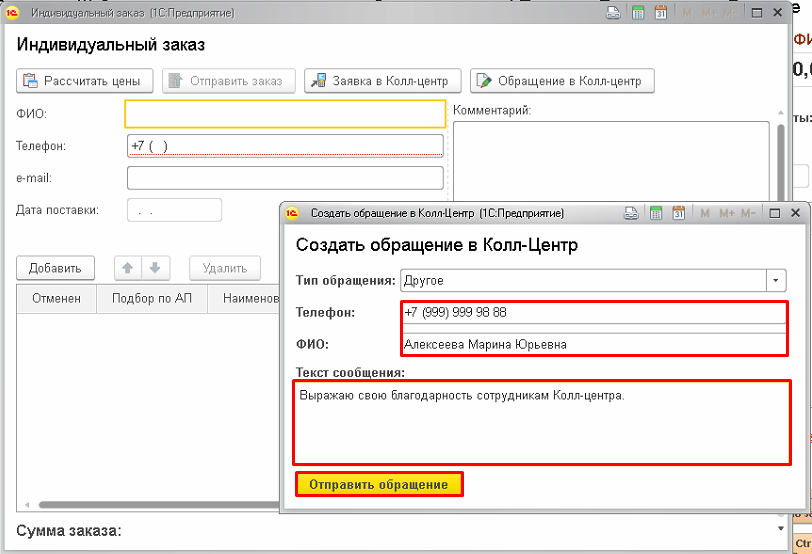Click save-links icon in the Создать обращение dialog
This screenshot has width=812, height=554.
(x=632, y=213)
